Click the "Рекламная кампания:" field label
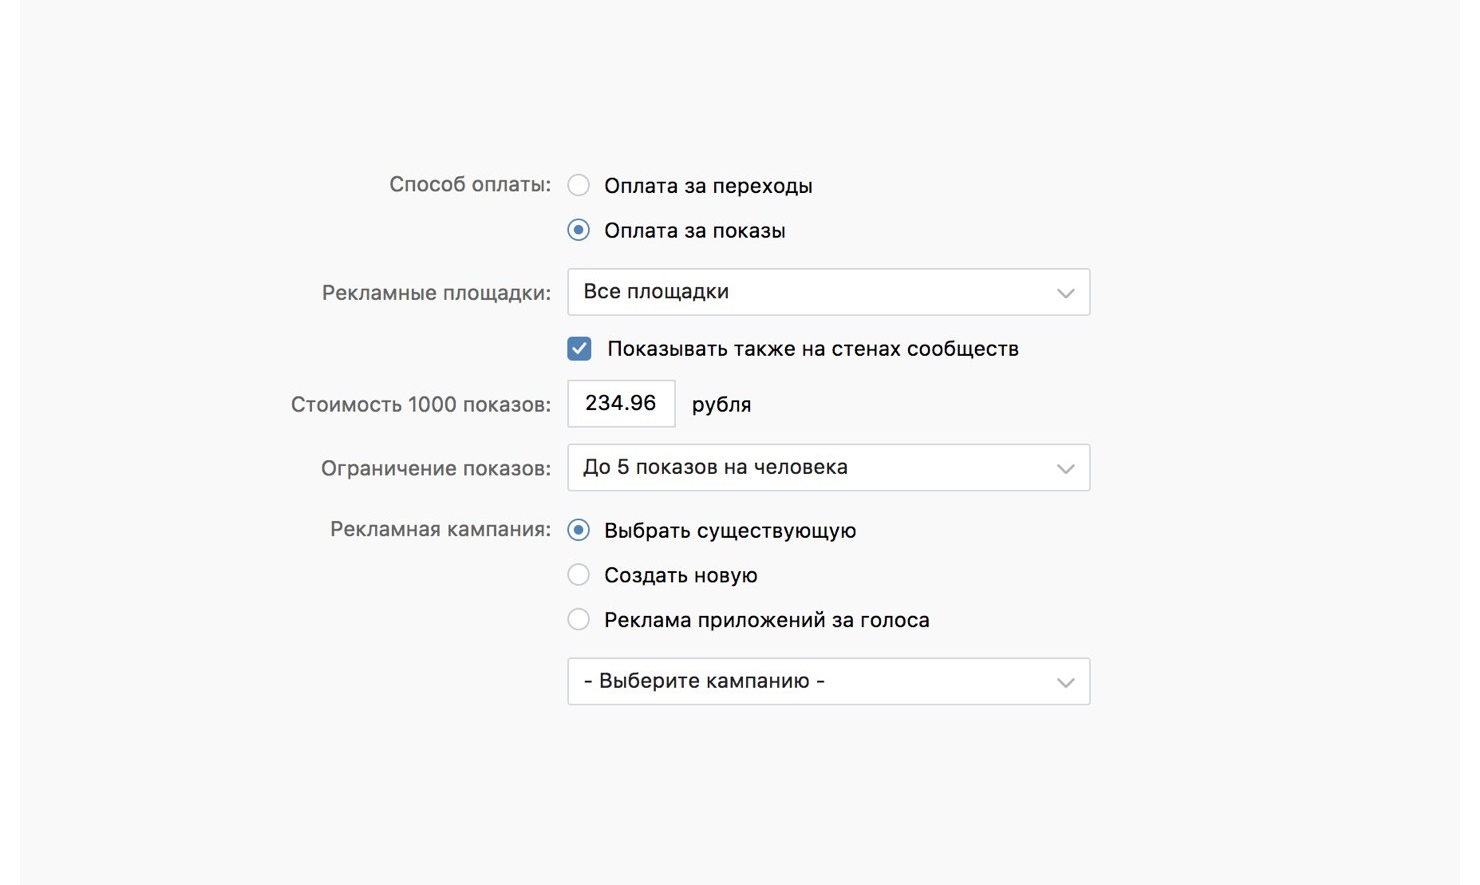The height and width of the screenshot is (885, 1480). pyautogui.click(x=440, y=530)
